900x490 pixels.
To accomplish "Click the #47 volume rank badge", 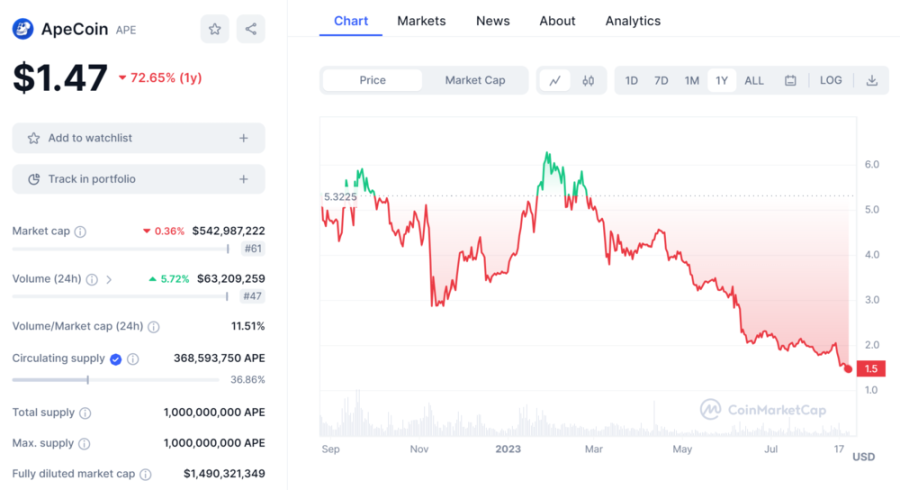I will [x=253, y=296].
